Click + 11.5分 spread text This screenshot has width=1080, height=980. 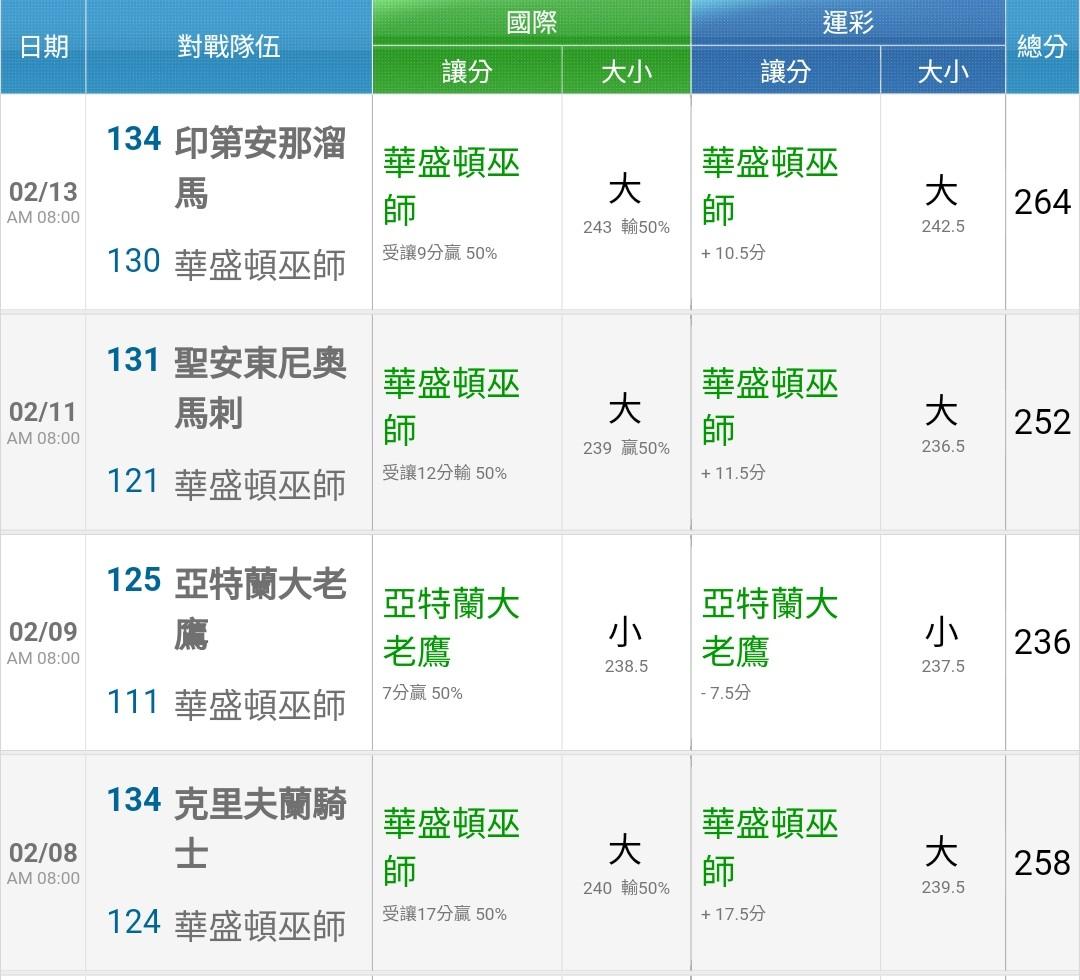tap(733, 473)
